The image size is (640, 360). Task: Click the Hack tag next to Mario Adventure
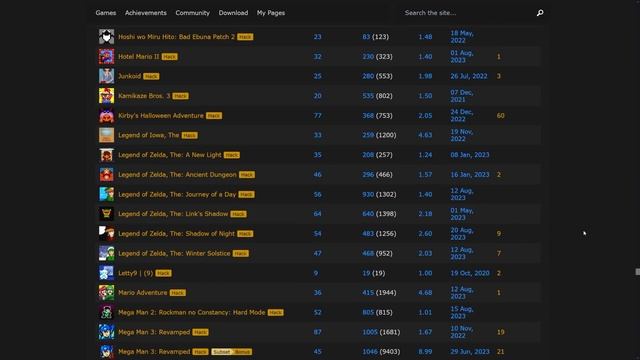(x=178, y=293)
